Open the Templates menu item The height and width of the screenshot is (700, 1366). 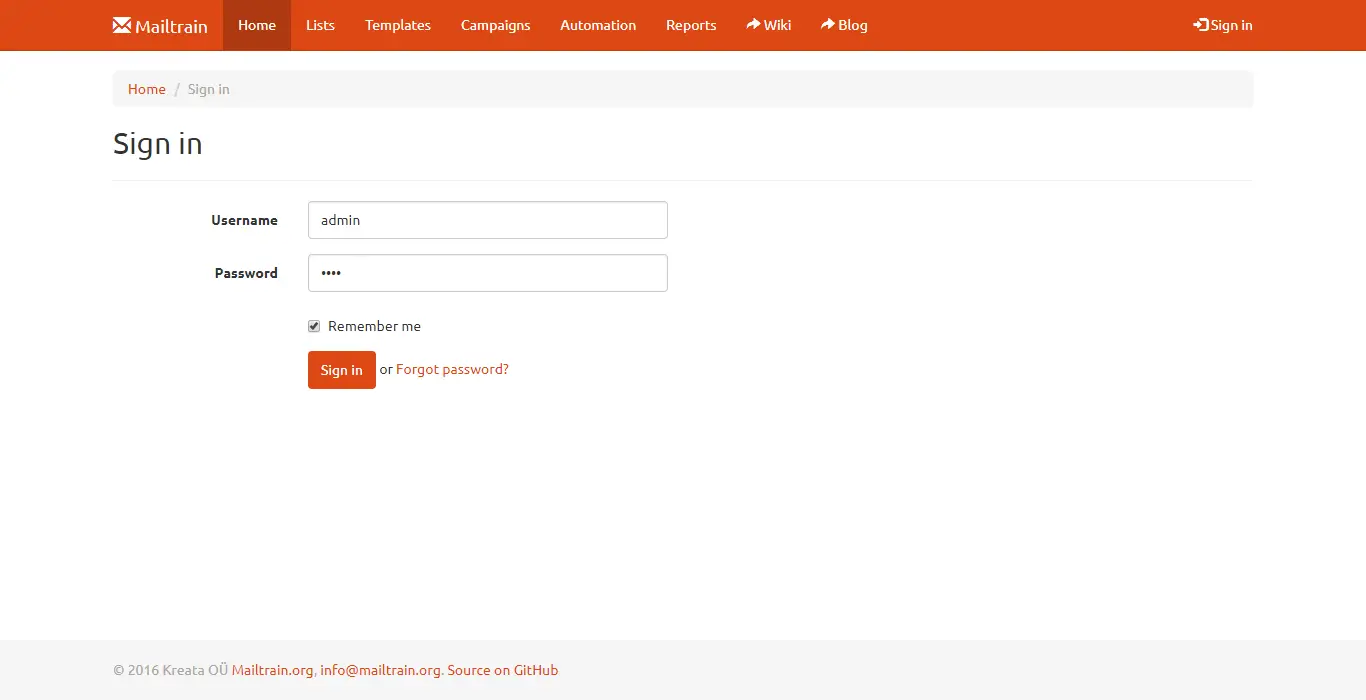click(x=398, y=25)
